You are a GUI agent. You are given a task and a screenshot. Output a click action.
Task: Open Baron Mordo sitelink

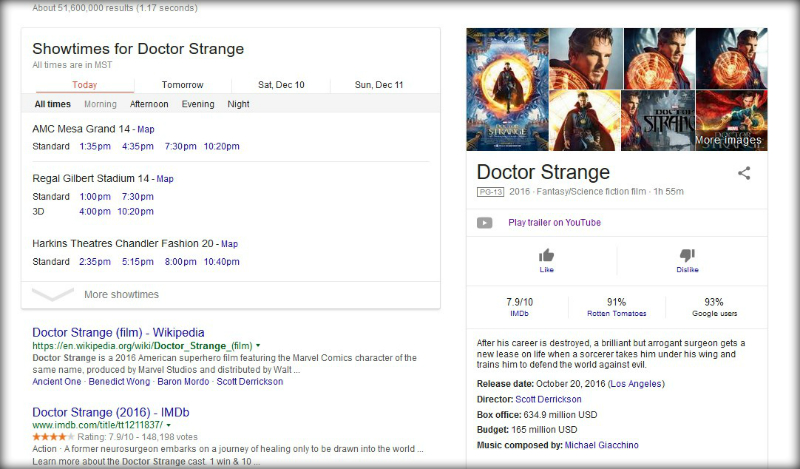click(x=183, y=382)
